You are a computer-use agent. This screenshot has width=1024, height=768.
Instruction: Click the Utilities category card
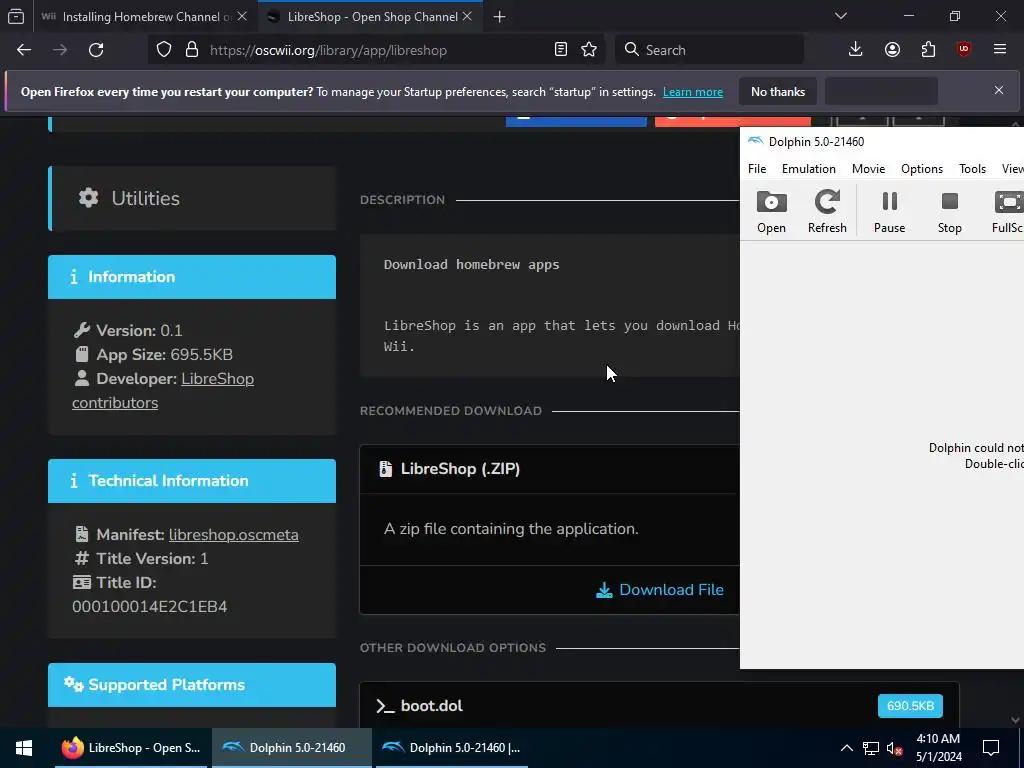click(192, 199)
